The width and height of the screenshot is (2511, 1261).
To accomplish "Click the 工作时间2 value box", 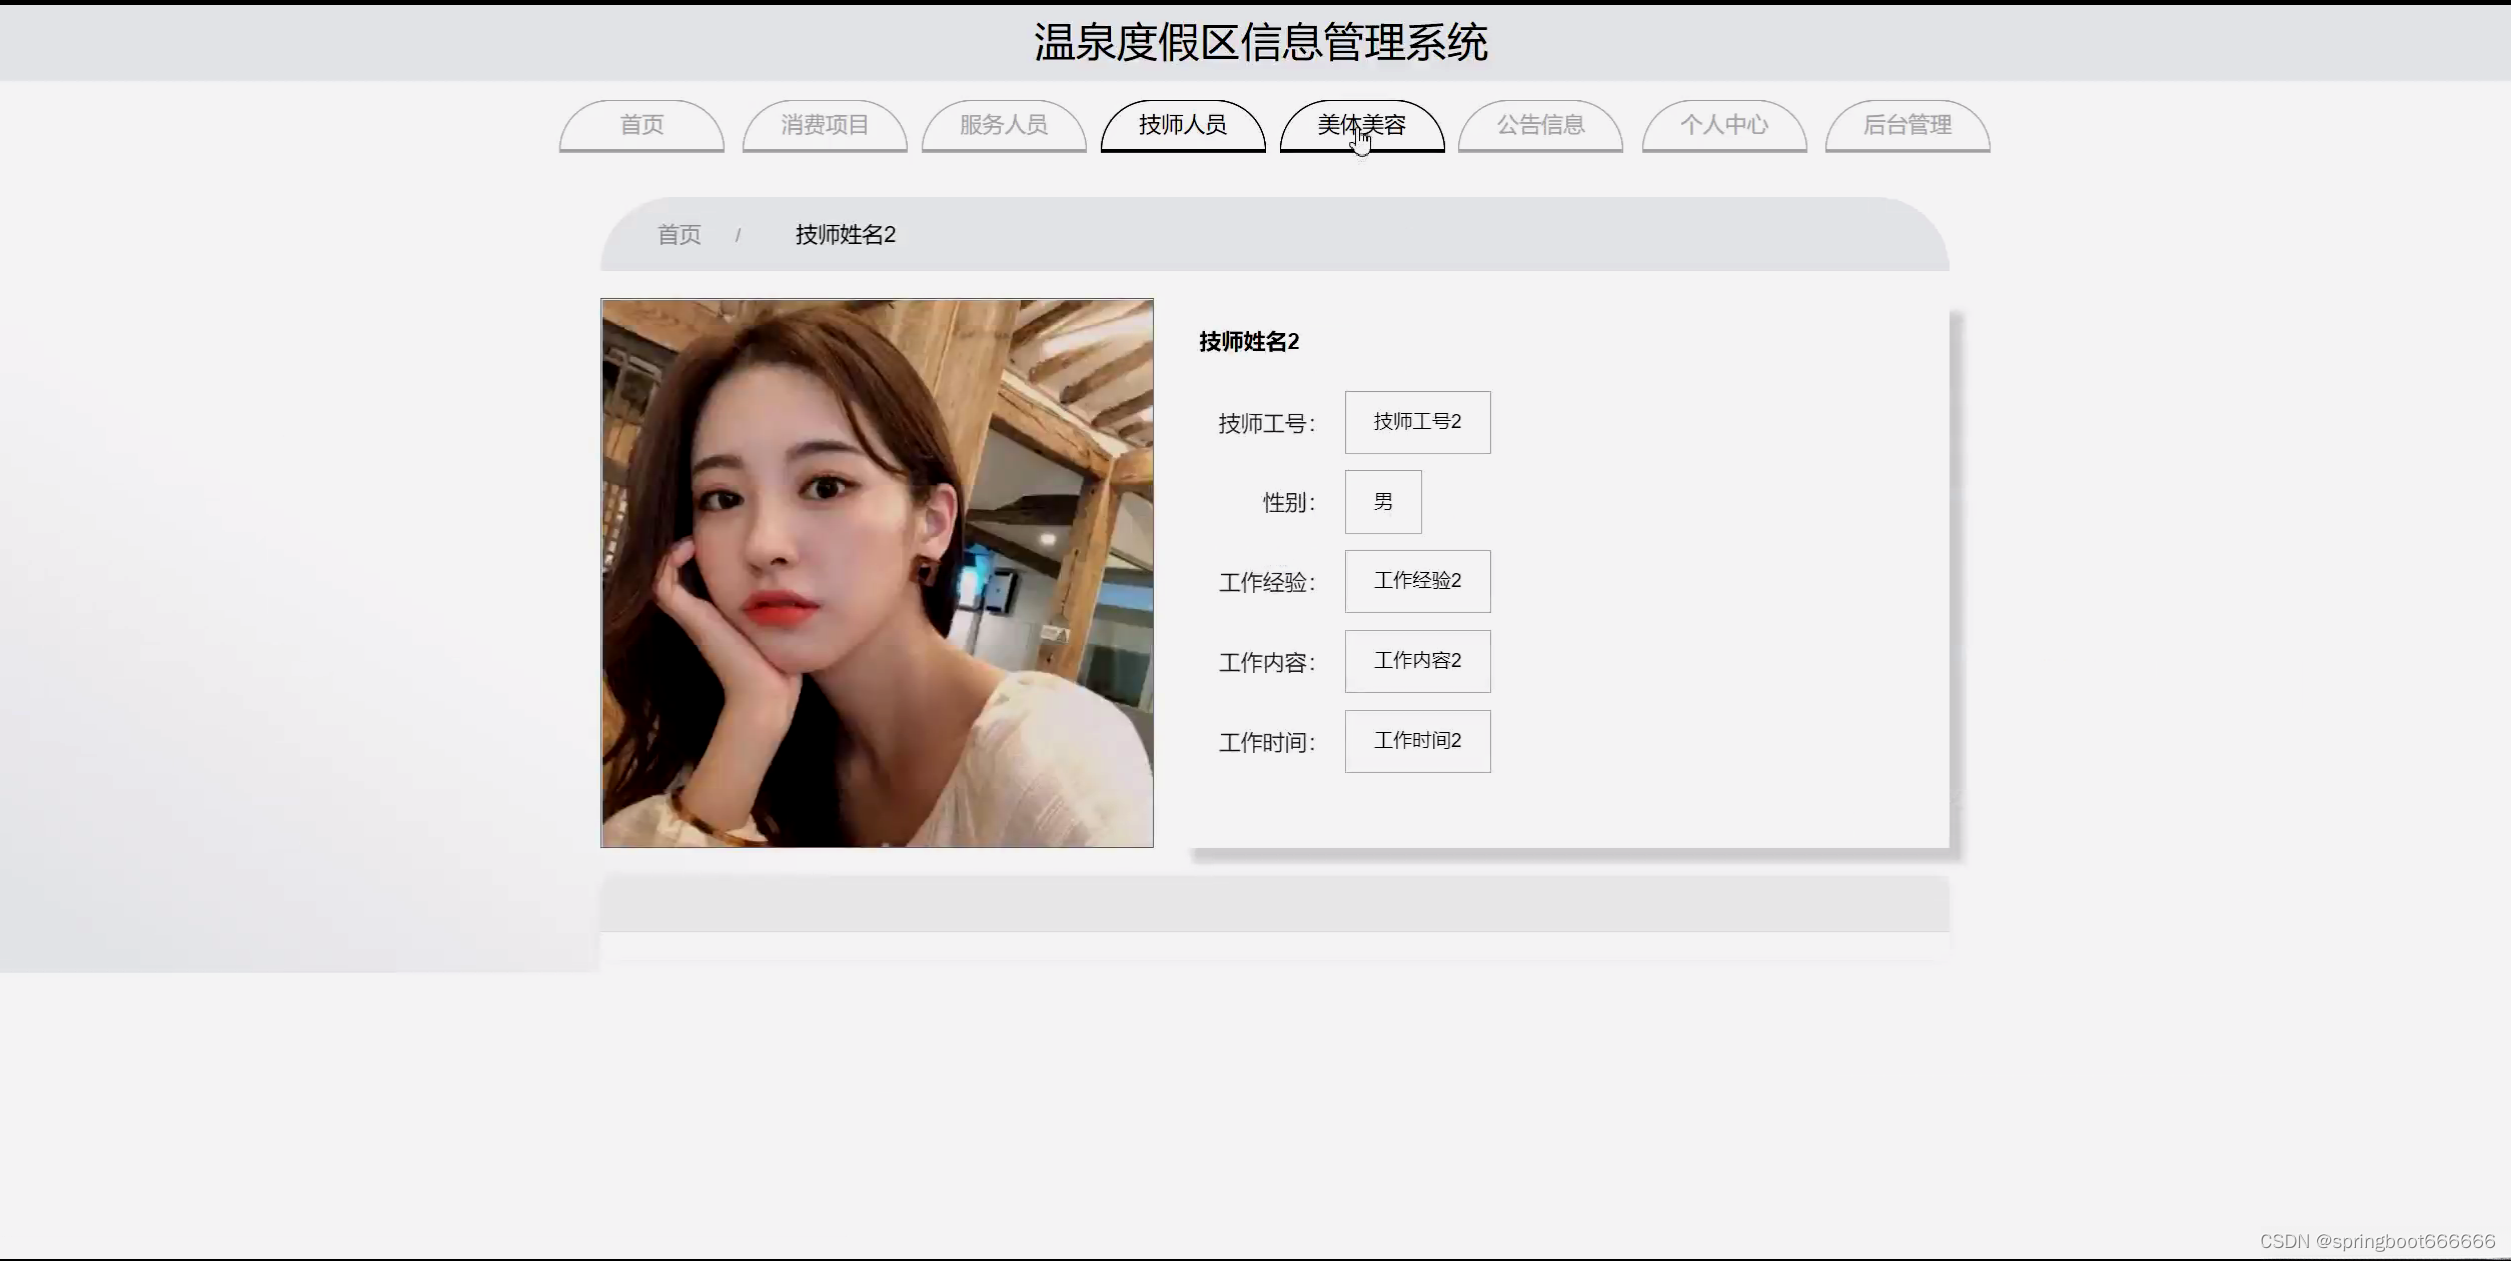I will pos(1416,741).
